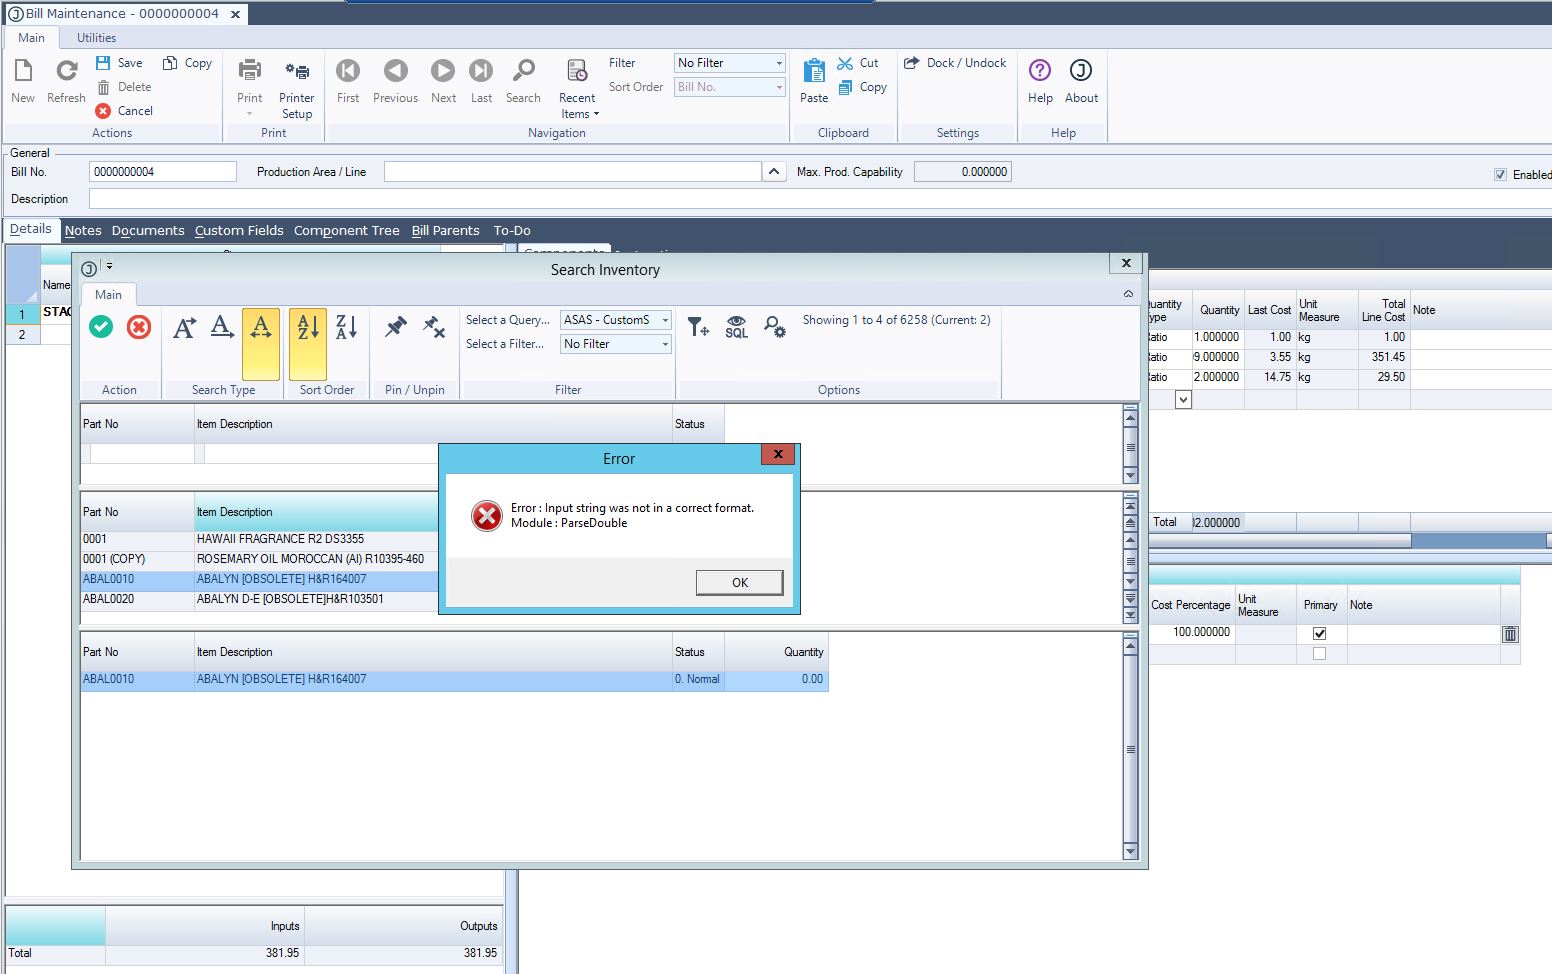Open the SQL view icon
Image resolution: width=1552 pixels, height=974 pixels.
tap(736, 327)
